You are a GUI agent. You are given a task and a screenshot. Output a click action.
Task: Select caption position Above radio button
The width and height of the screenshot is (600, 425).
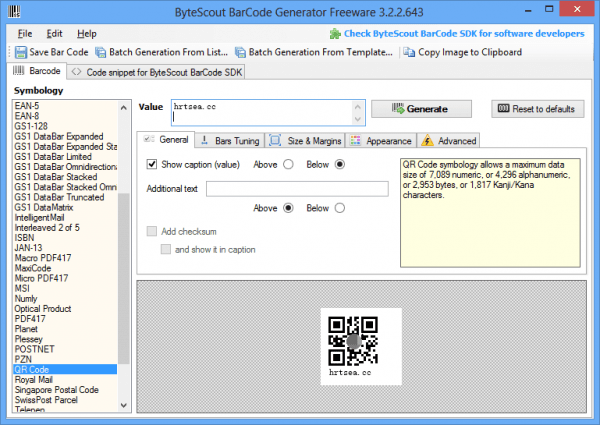click(x=289, y=164)
